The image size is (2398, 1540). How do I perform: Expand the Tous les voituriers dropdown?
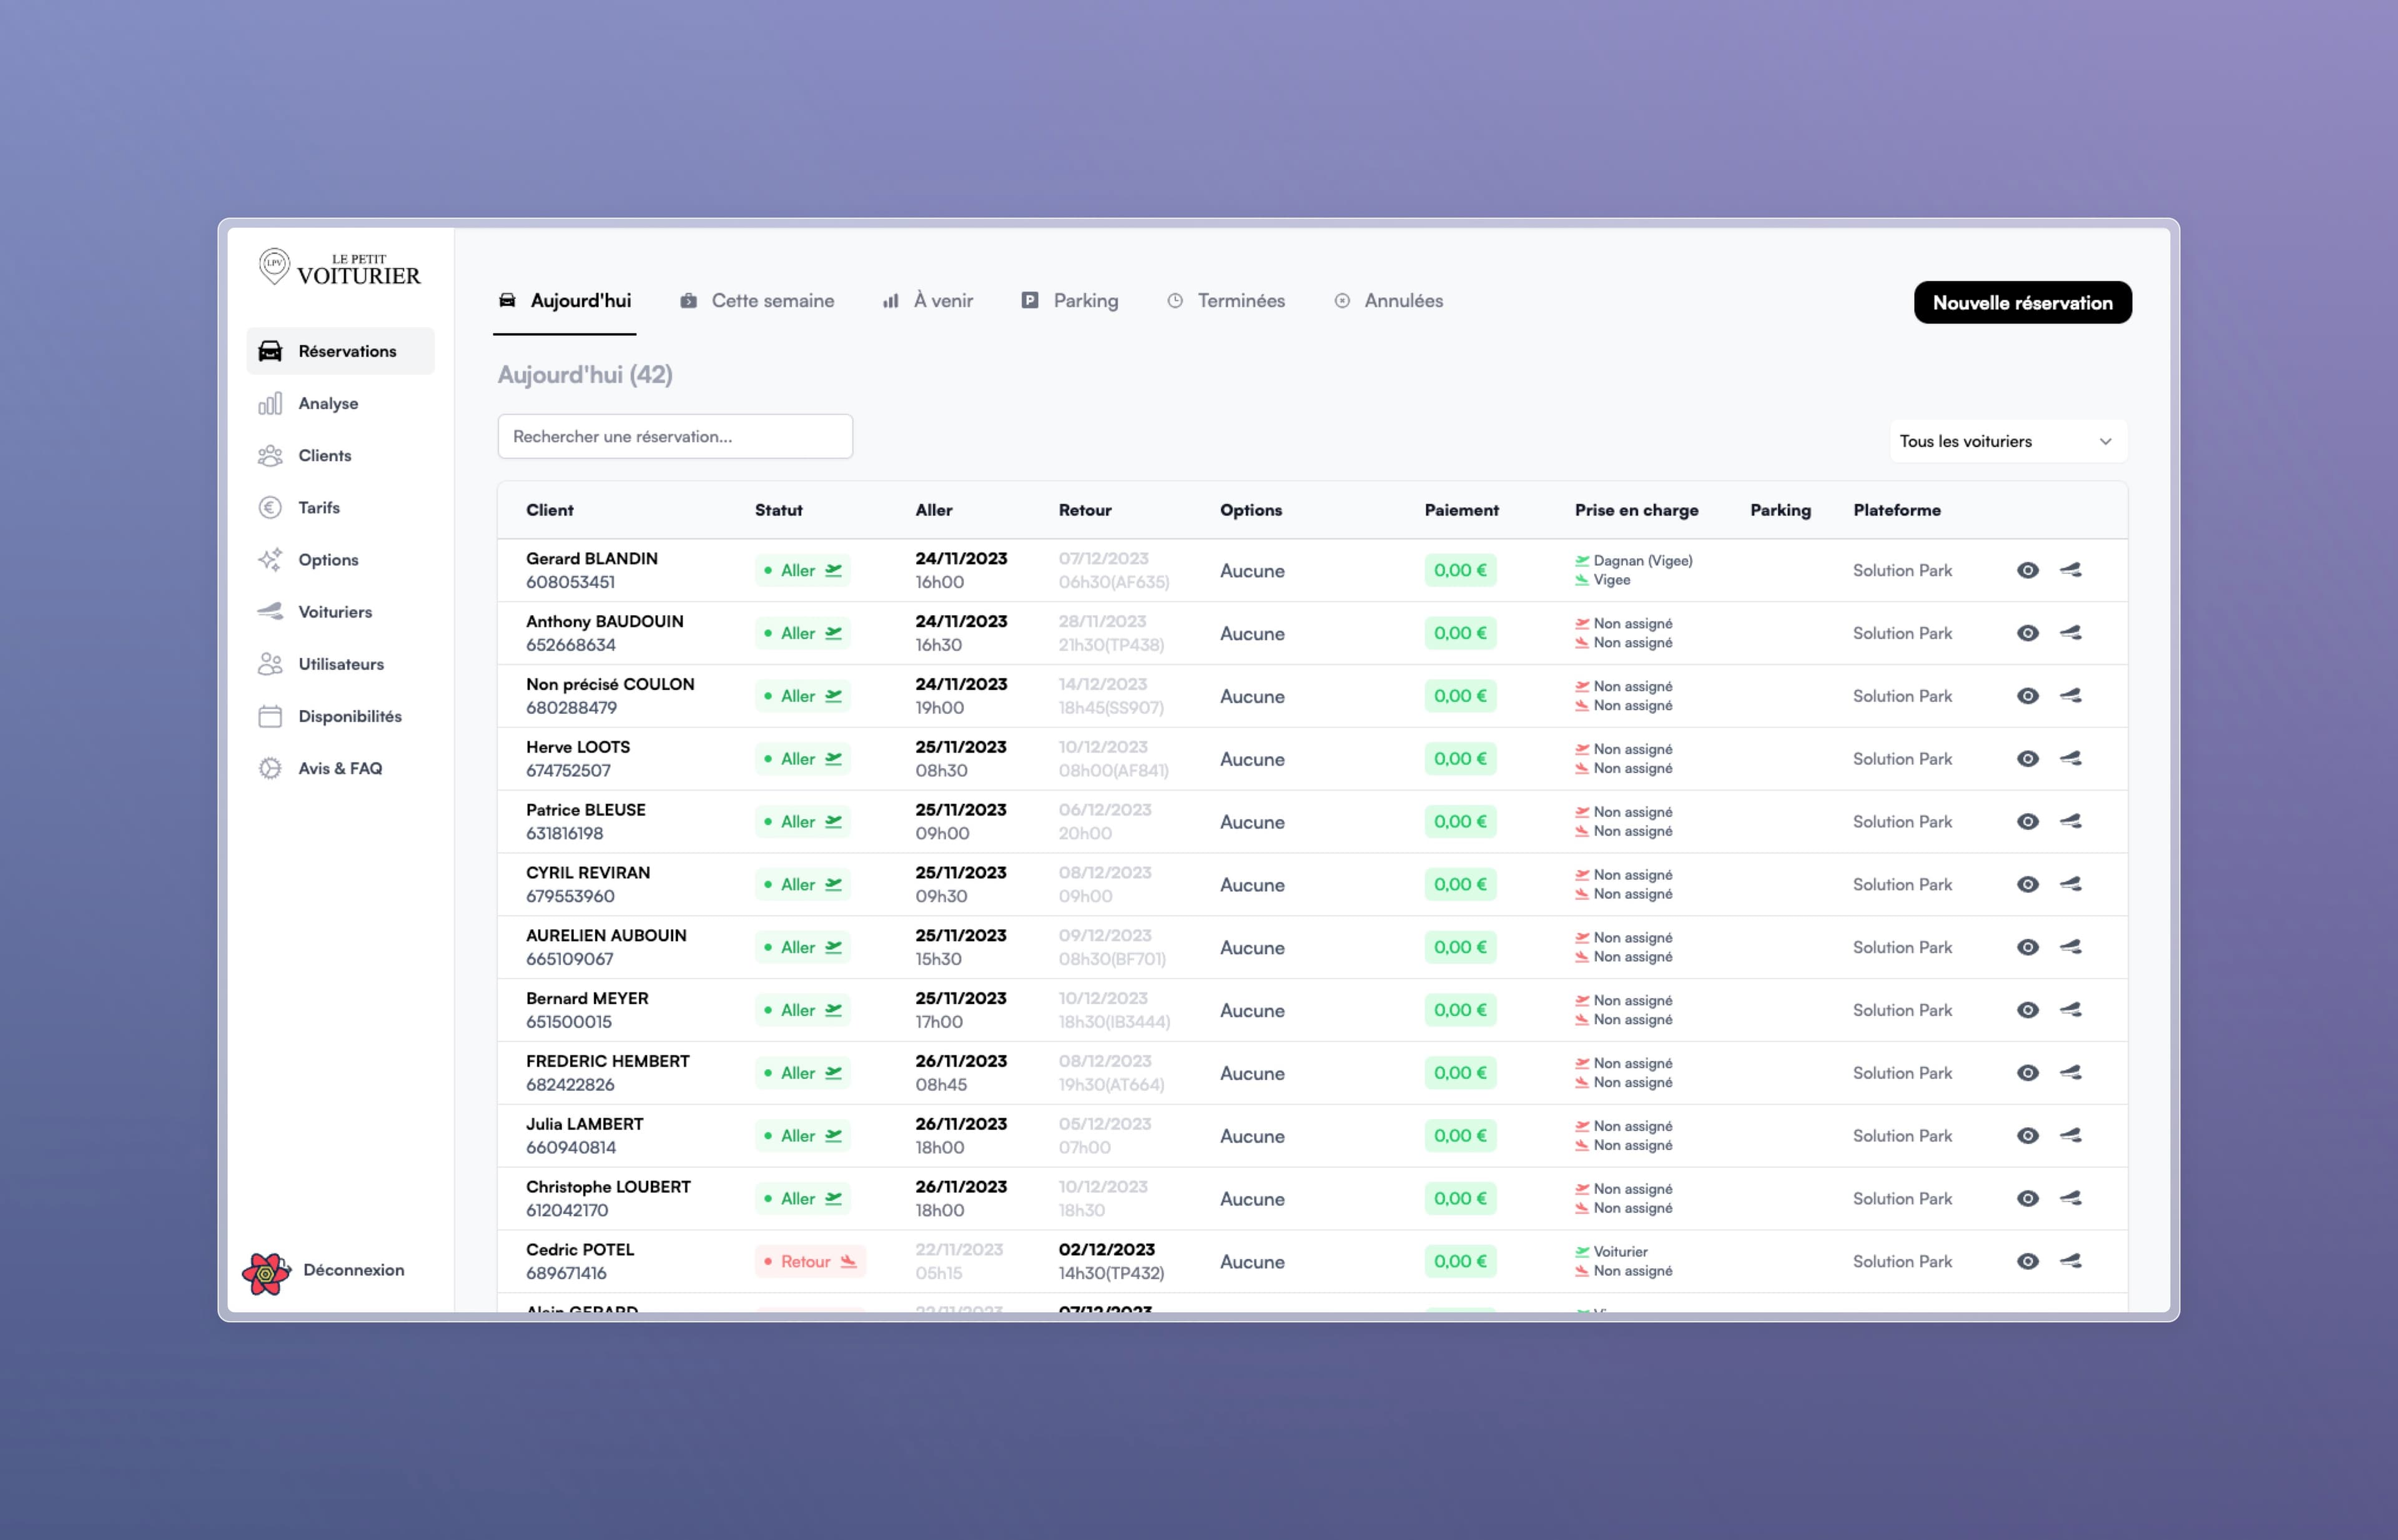2007,441
